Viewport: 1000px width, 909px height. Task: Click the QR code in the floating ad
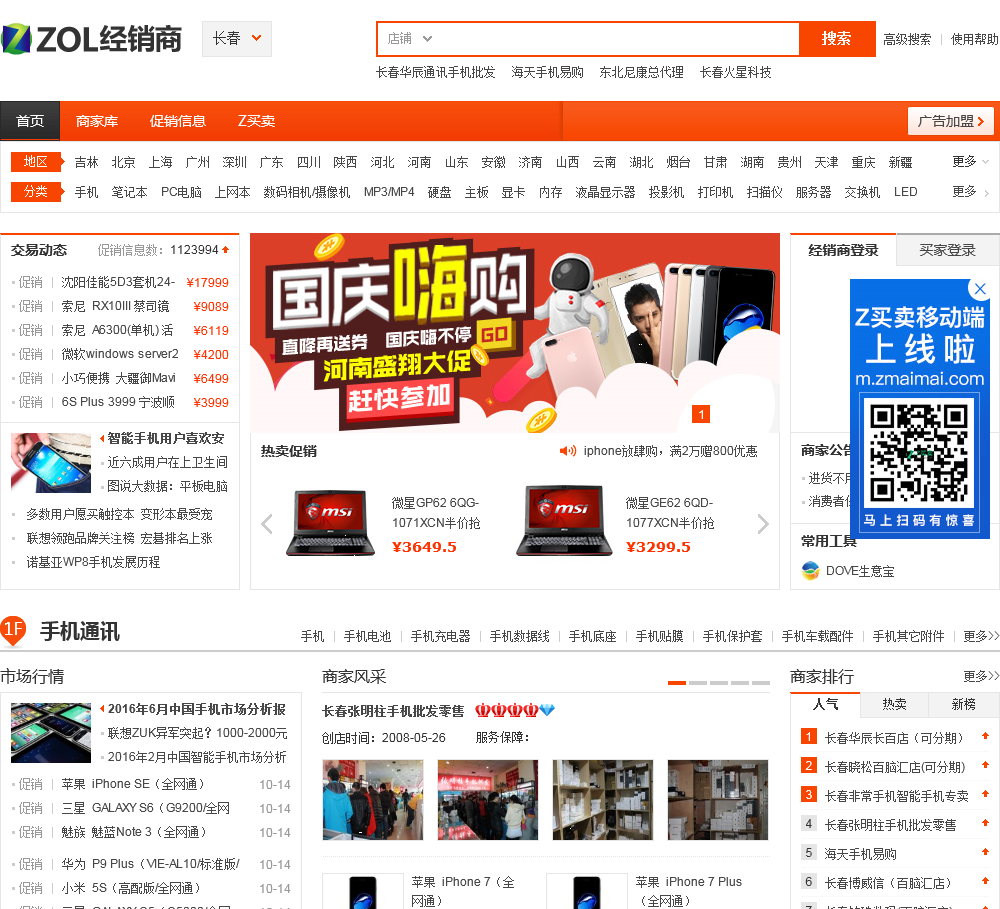coord(919,454)
